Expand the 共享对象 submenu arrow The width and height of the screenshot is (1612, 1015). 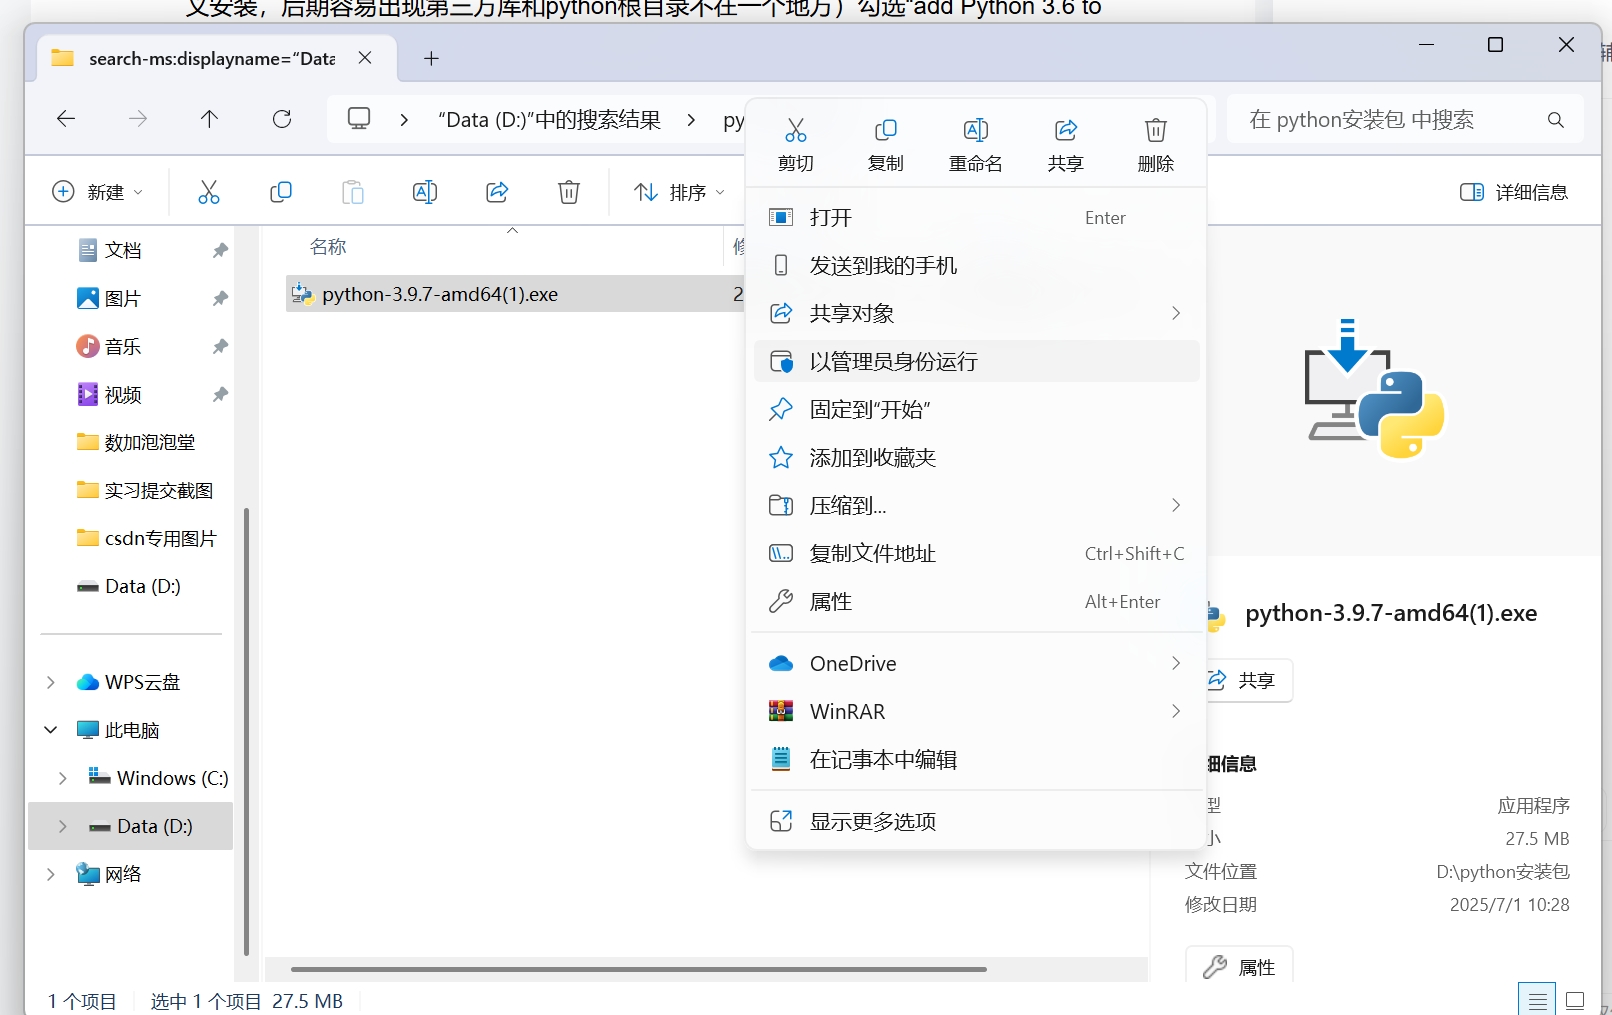[x=1176, y=314]
